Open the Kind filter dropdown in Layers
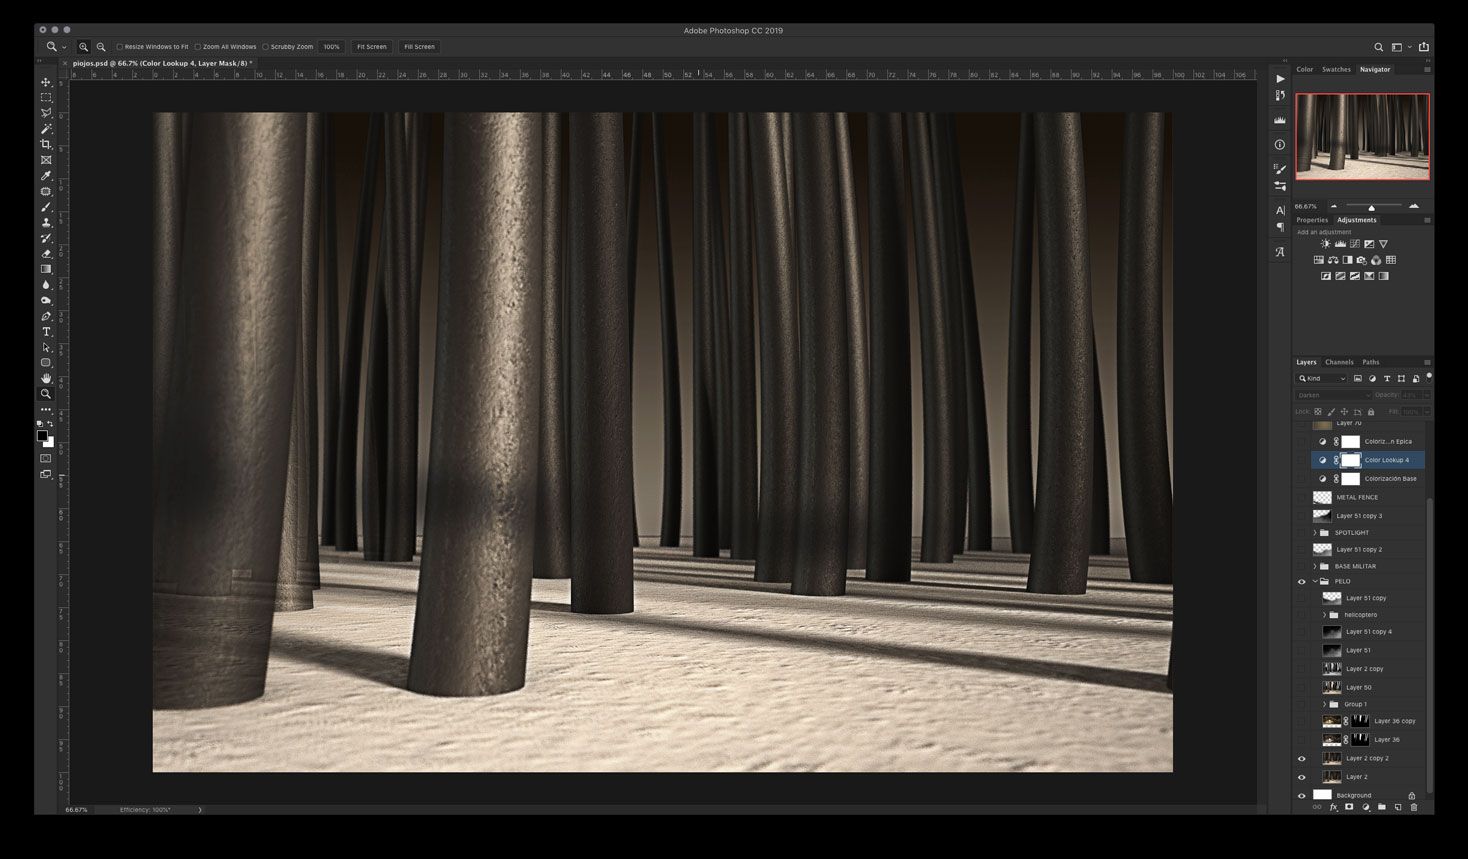 click(1322, 379)
